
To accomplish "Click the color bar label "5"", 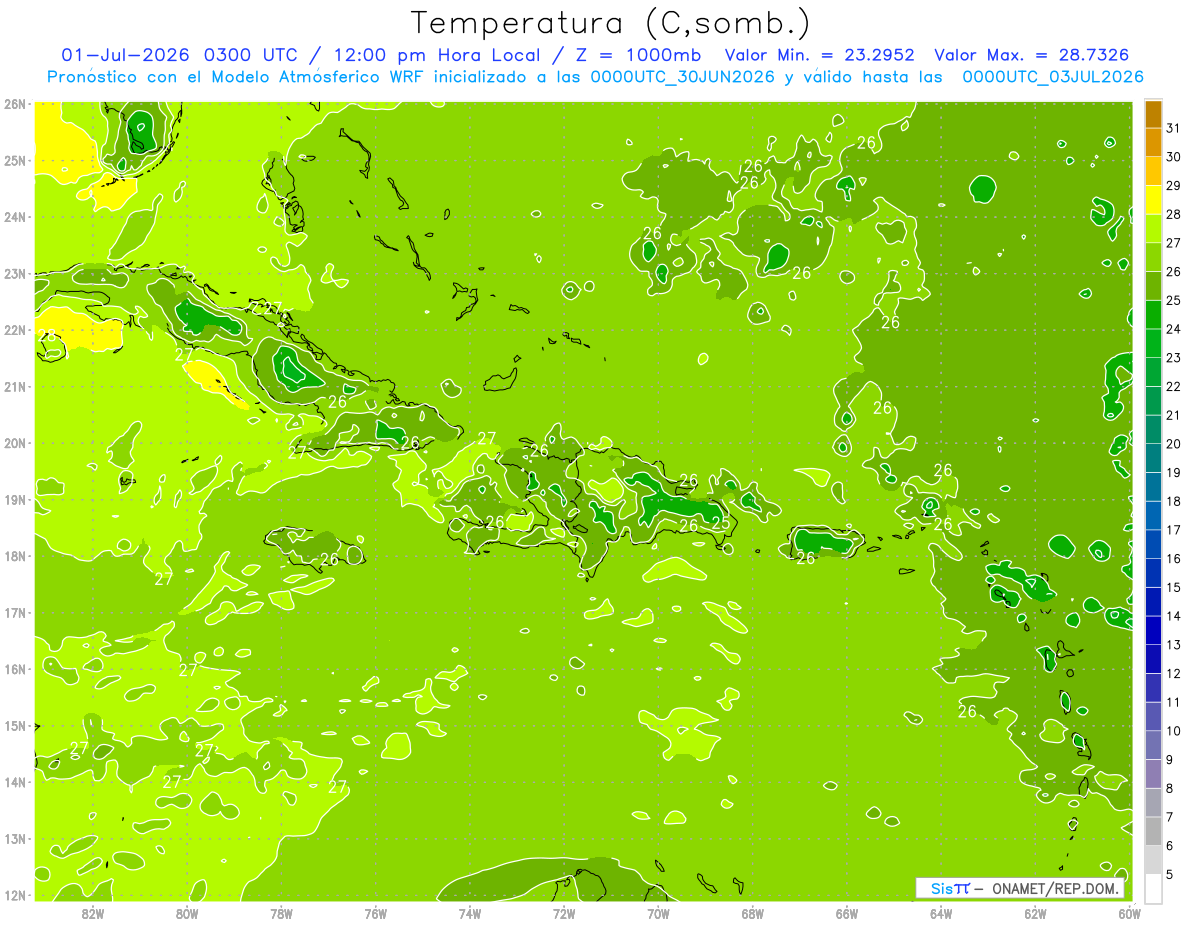I will [1170, 876].
